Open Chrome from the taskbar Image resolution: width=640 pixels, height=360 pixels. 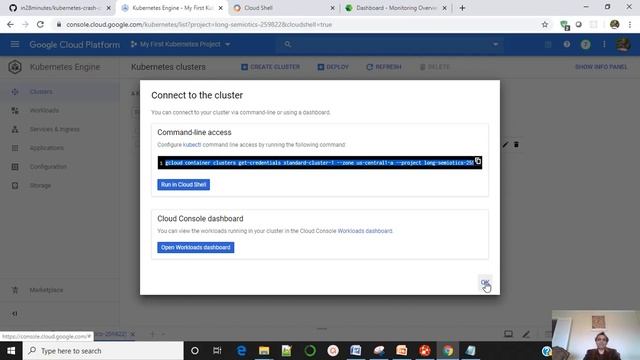[448, 351]
